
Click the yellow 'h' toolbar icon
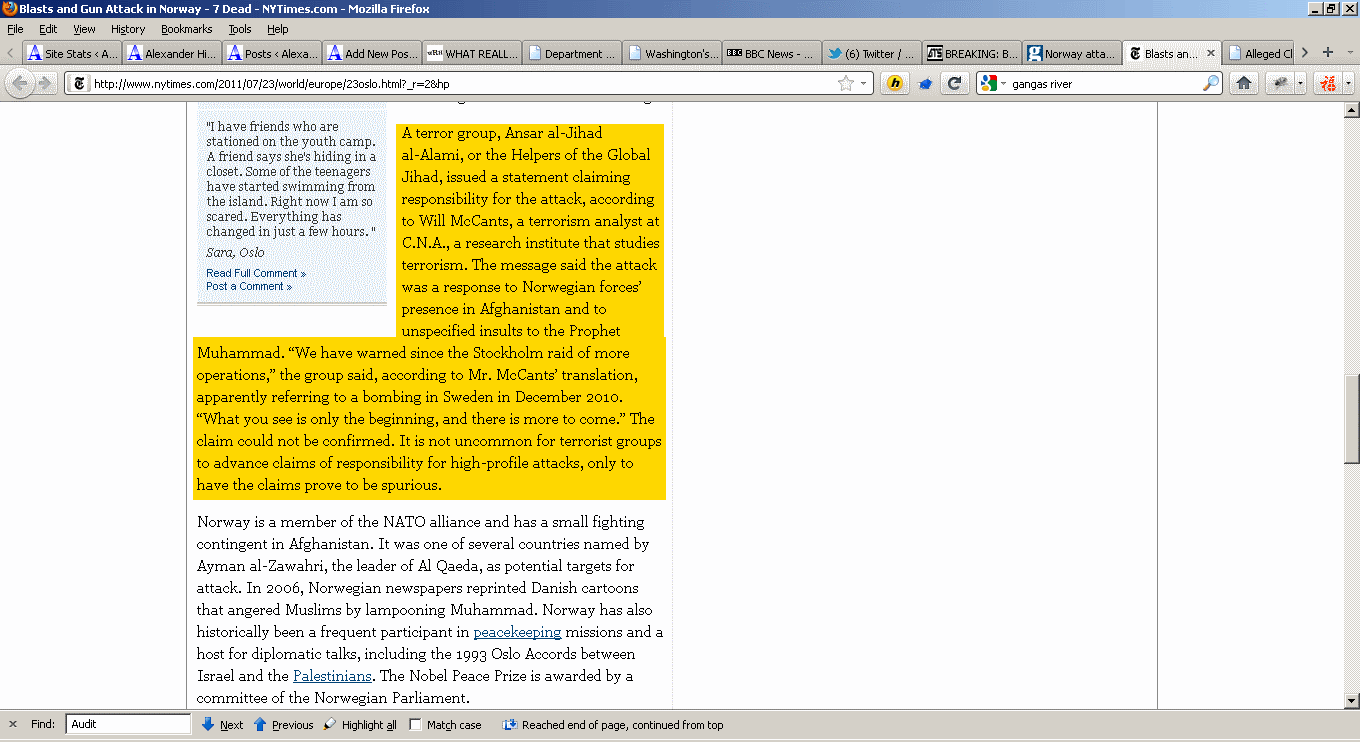coord(895,83)
